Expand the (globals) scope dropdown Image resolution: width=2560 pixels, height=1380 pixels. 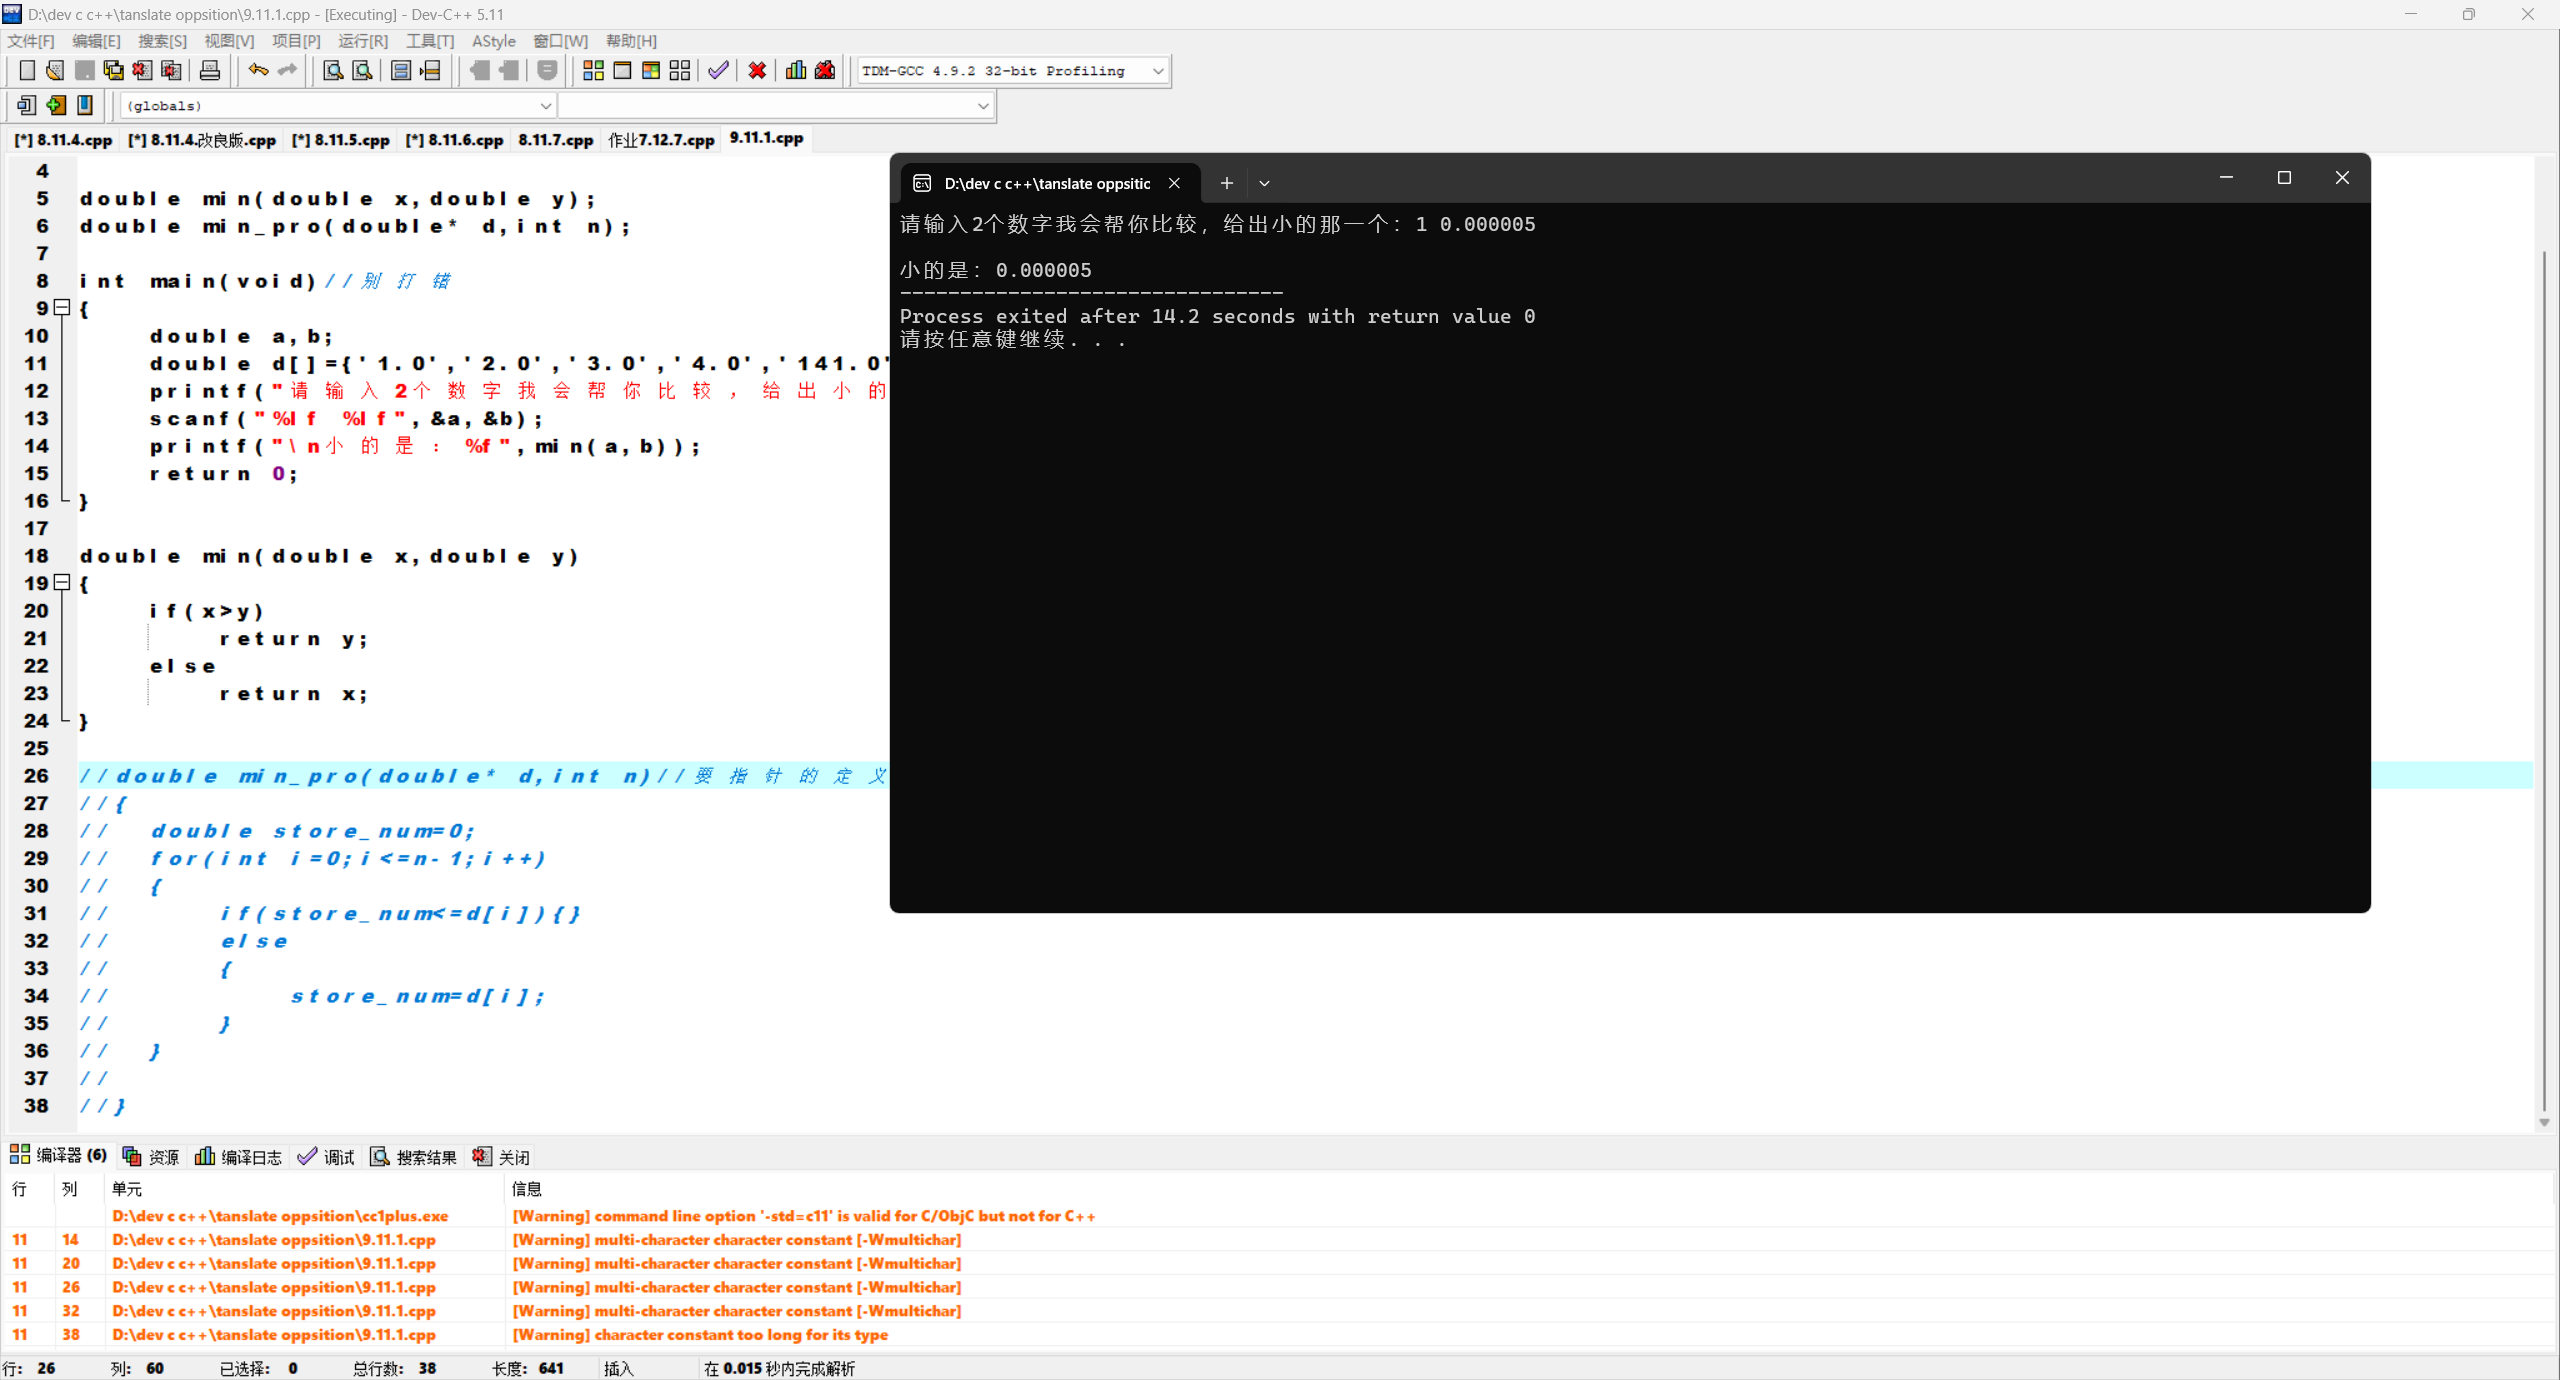(545, 106)
